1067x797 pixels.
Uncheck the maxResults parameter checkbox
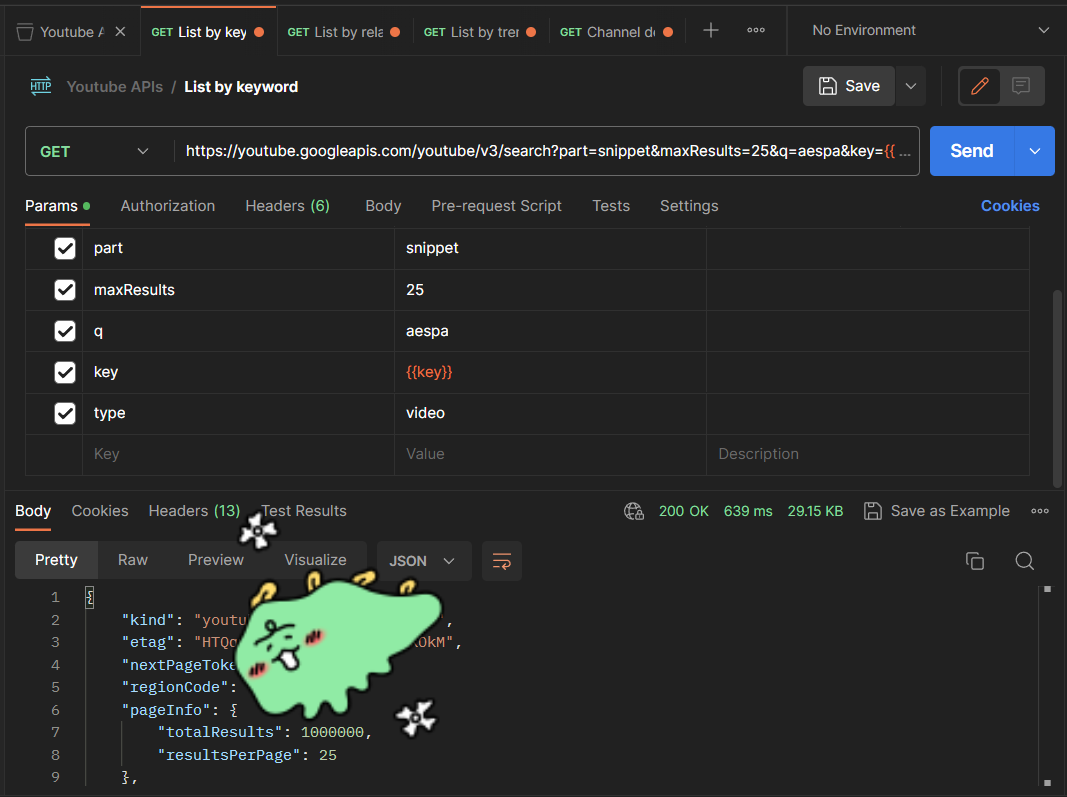(x=65, y=290)
